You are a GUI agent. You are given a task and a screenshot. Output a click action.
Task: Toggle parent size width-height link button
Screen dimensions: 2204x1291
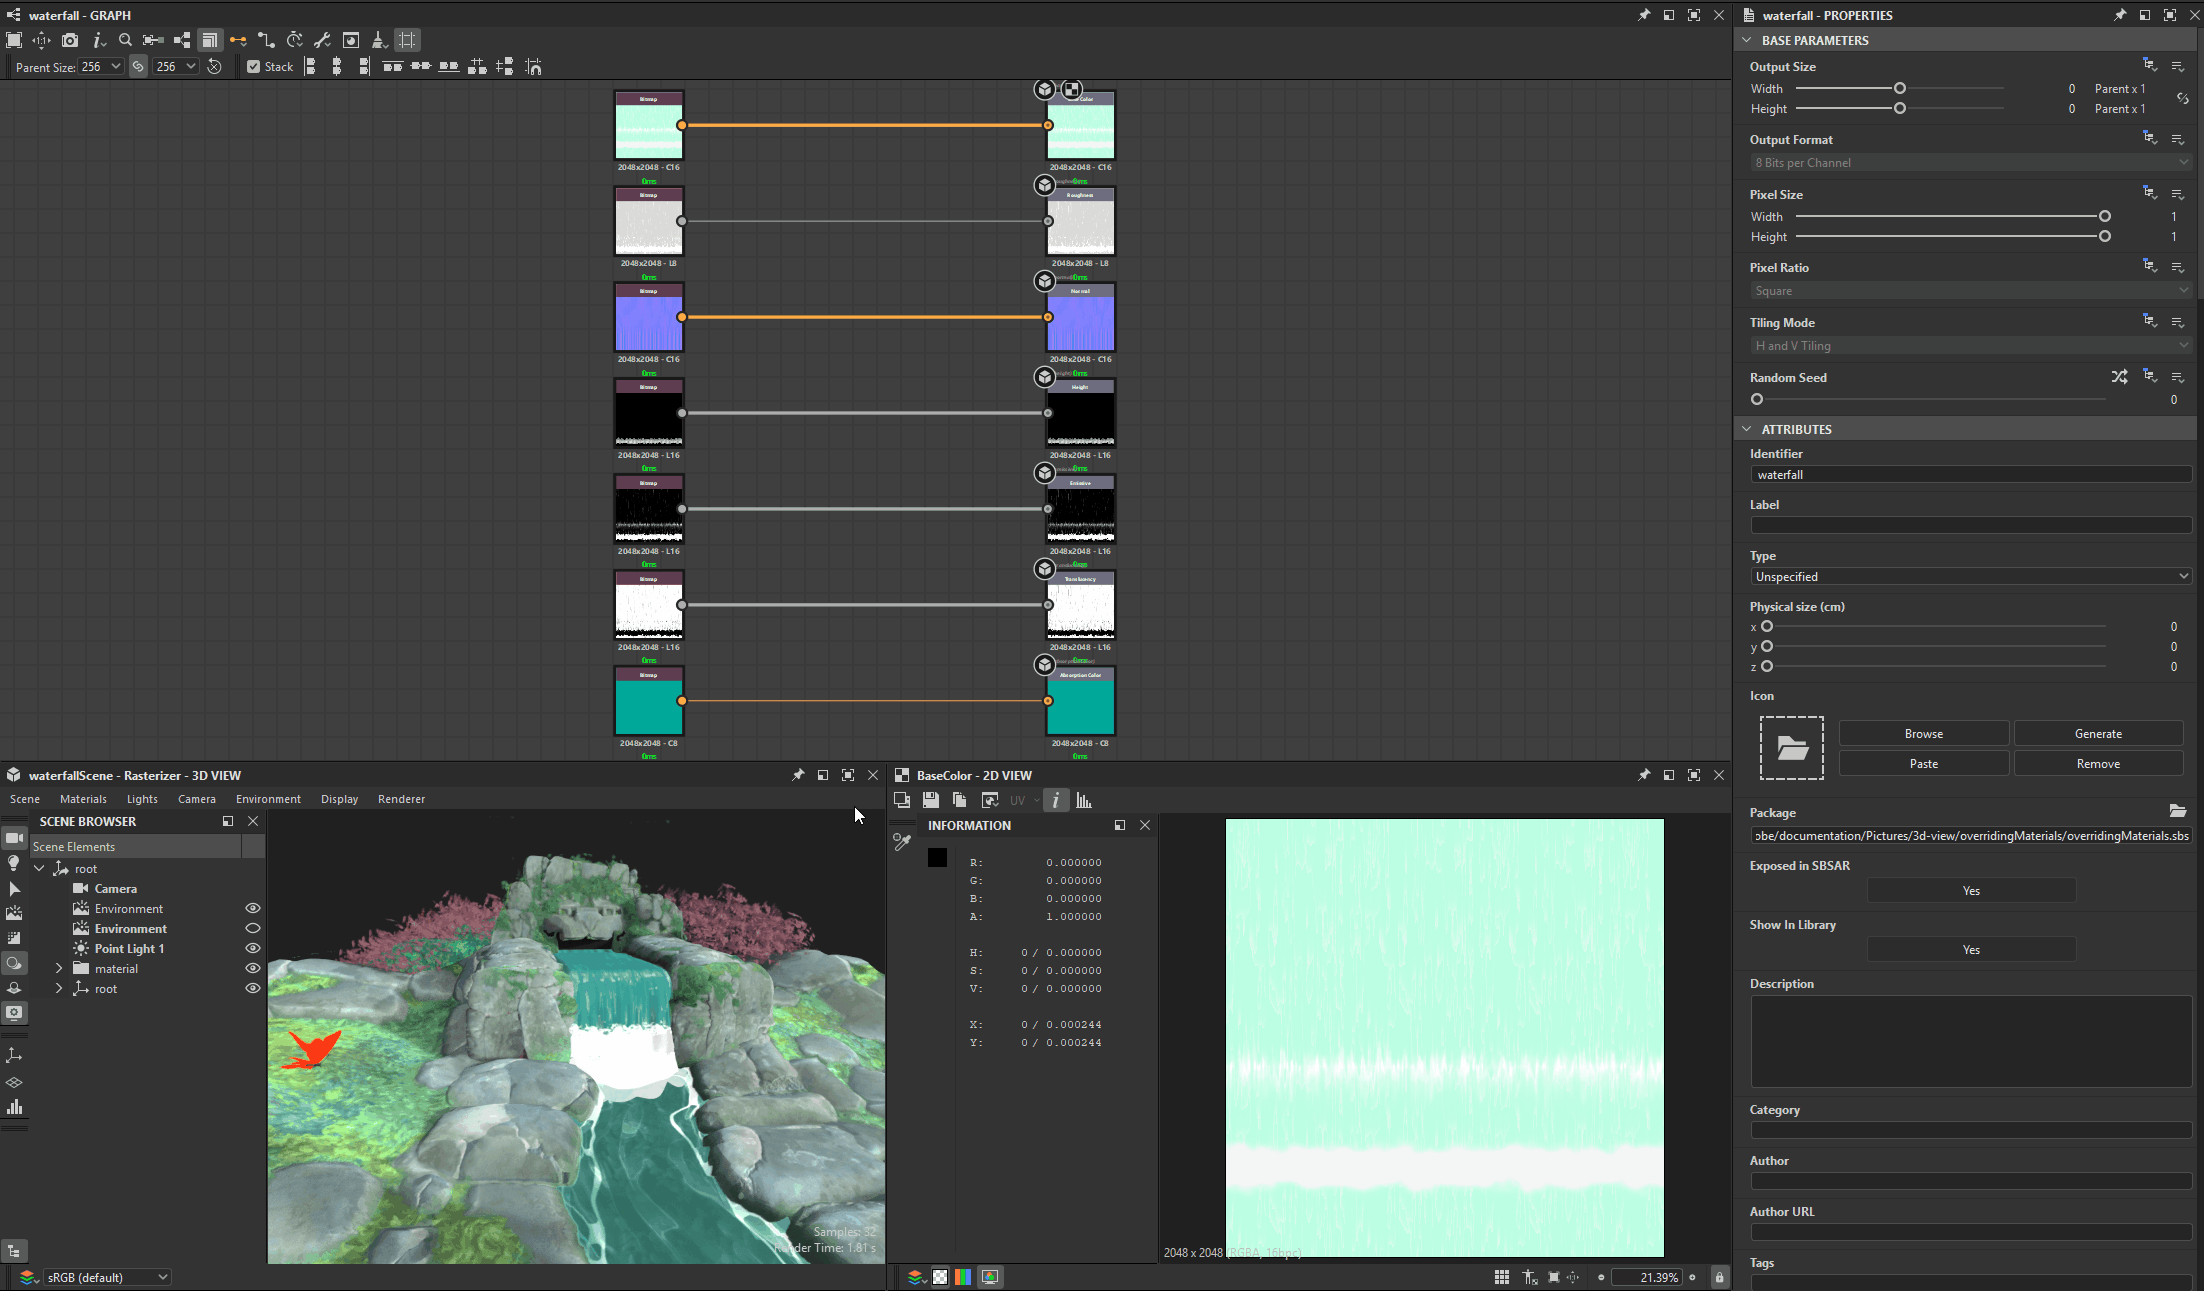pos(138,67)
